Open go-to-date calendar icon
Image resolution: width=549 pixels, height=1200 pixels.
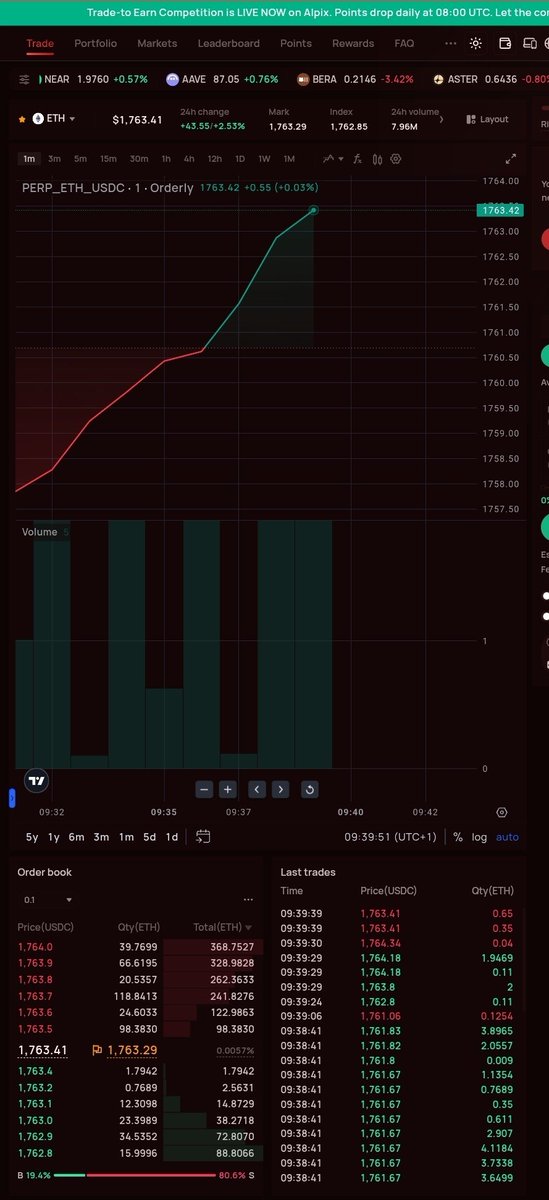[203, 837]
